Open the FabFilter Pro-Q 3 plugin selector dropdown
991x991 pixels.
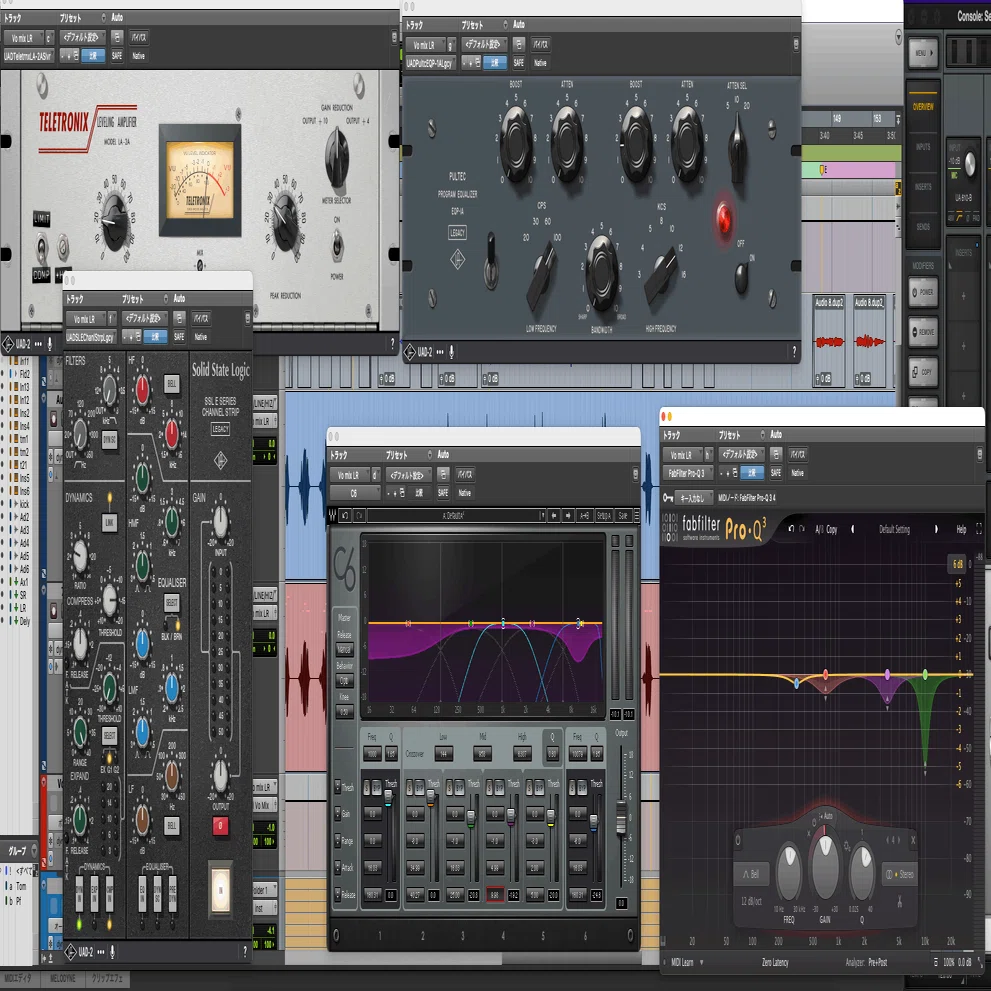pyautogui.click(x=688, y=473)
